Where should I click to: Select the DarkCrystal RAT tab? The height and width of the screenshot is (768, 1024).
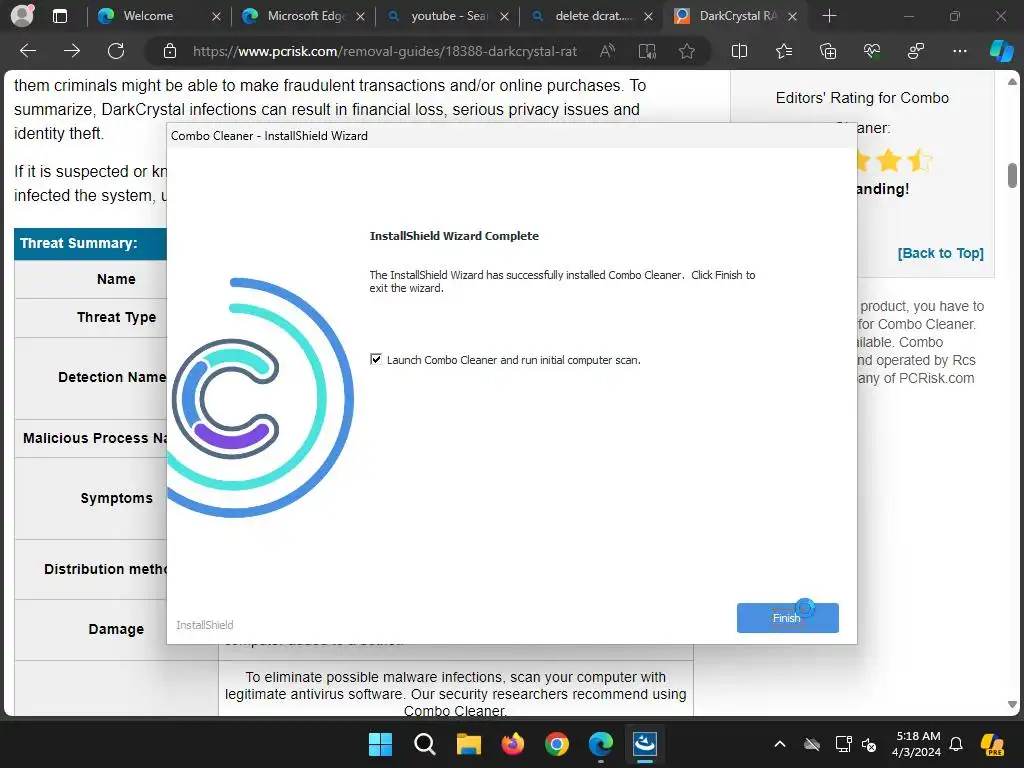(737, 16)
